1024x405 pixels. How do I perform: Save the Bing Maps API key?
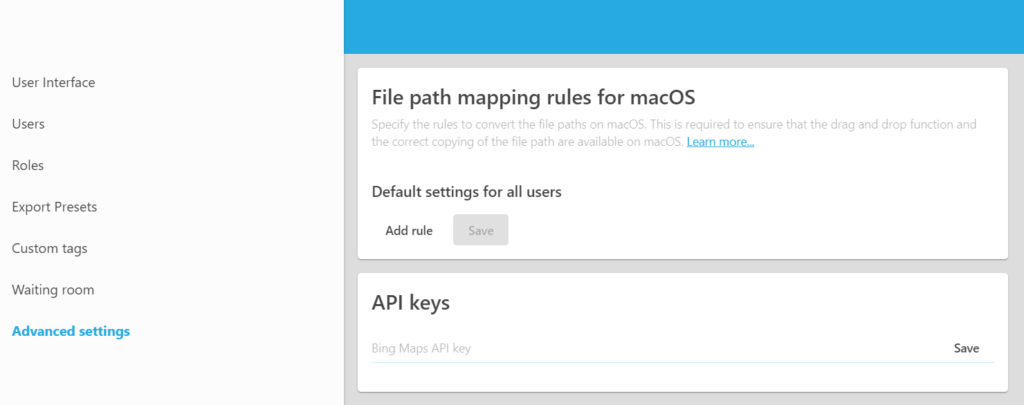click(966, 348)
